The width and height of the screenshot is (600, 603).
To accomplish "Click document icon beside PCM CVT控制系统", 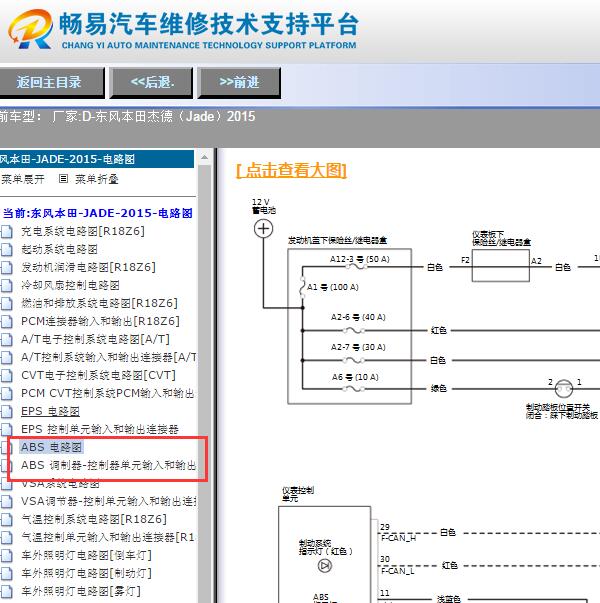I will 7,394.
